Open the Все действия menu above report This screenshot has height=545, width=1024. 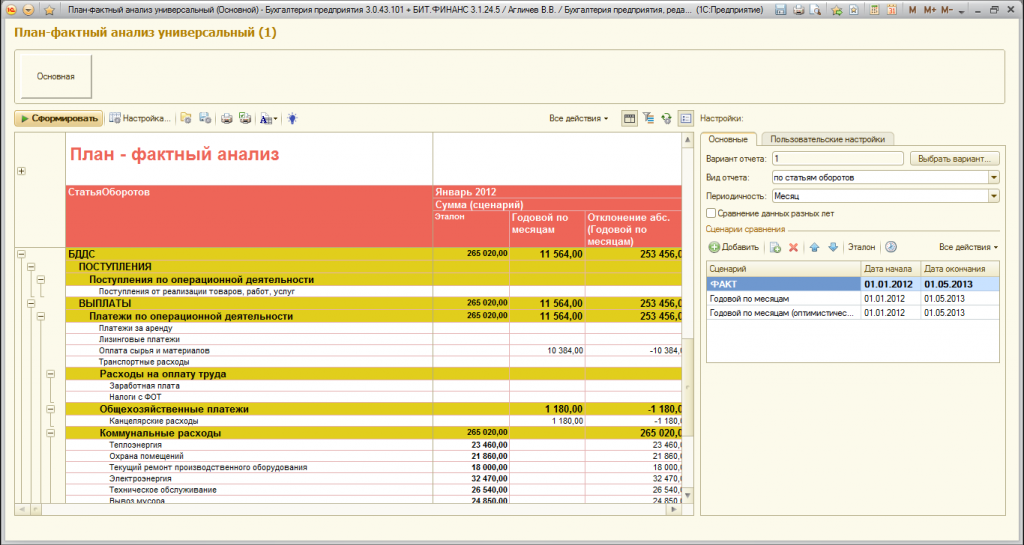(578, 118)
